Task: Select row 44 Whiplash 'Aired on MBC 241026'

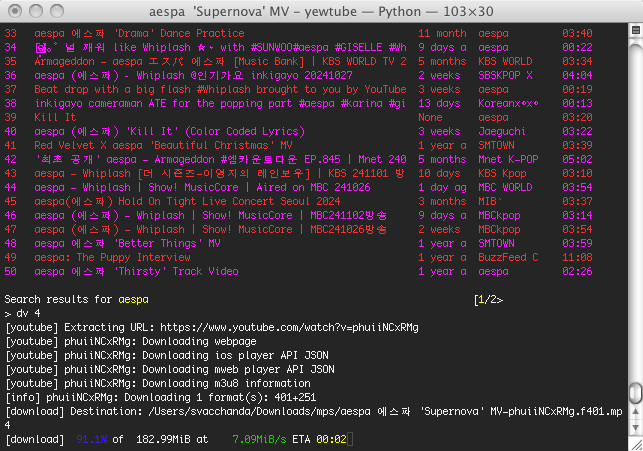Action: tap(299, 187)
